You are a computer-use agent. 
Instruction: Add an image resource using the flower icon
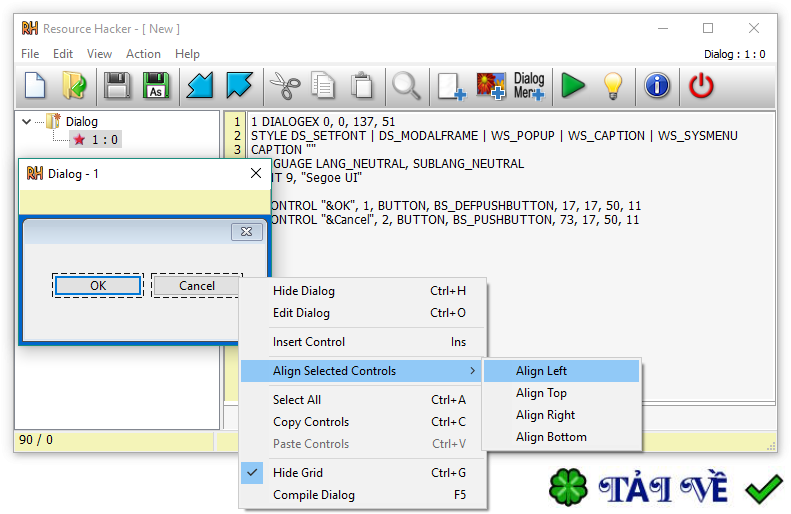click(x=491, y=86)
